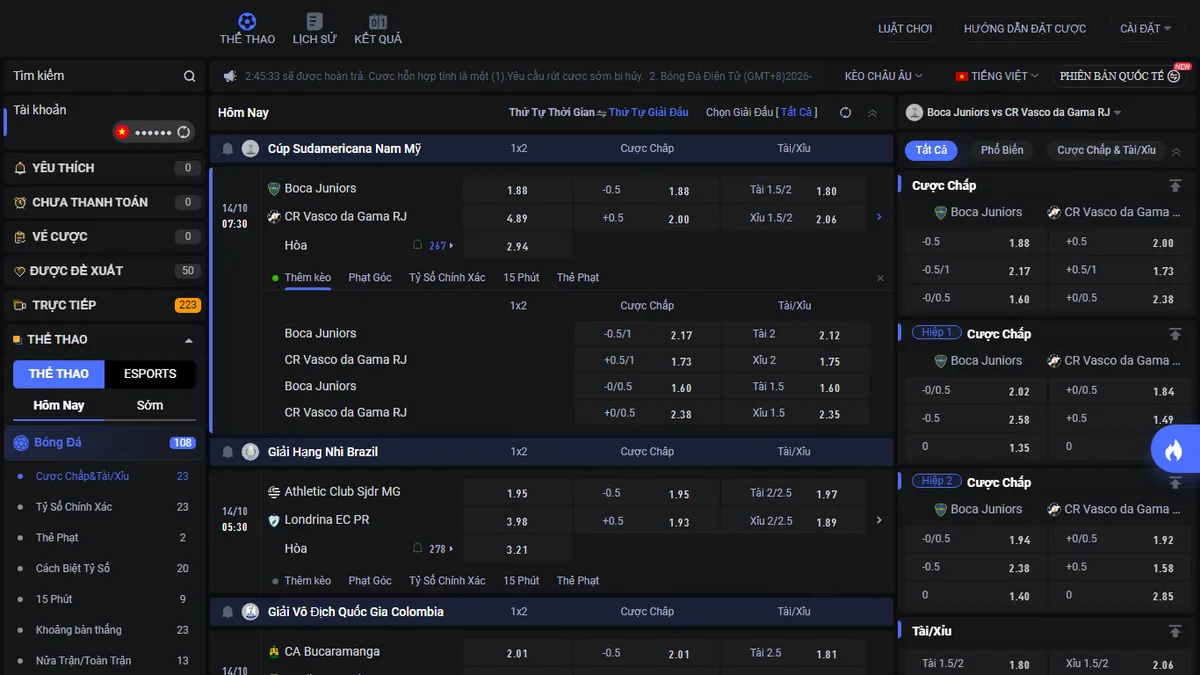Pin the Tài/Xỉu section to top
This screenshot has width=1200, height=675.
pyautogui.click(x=1175, y=631)
